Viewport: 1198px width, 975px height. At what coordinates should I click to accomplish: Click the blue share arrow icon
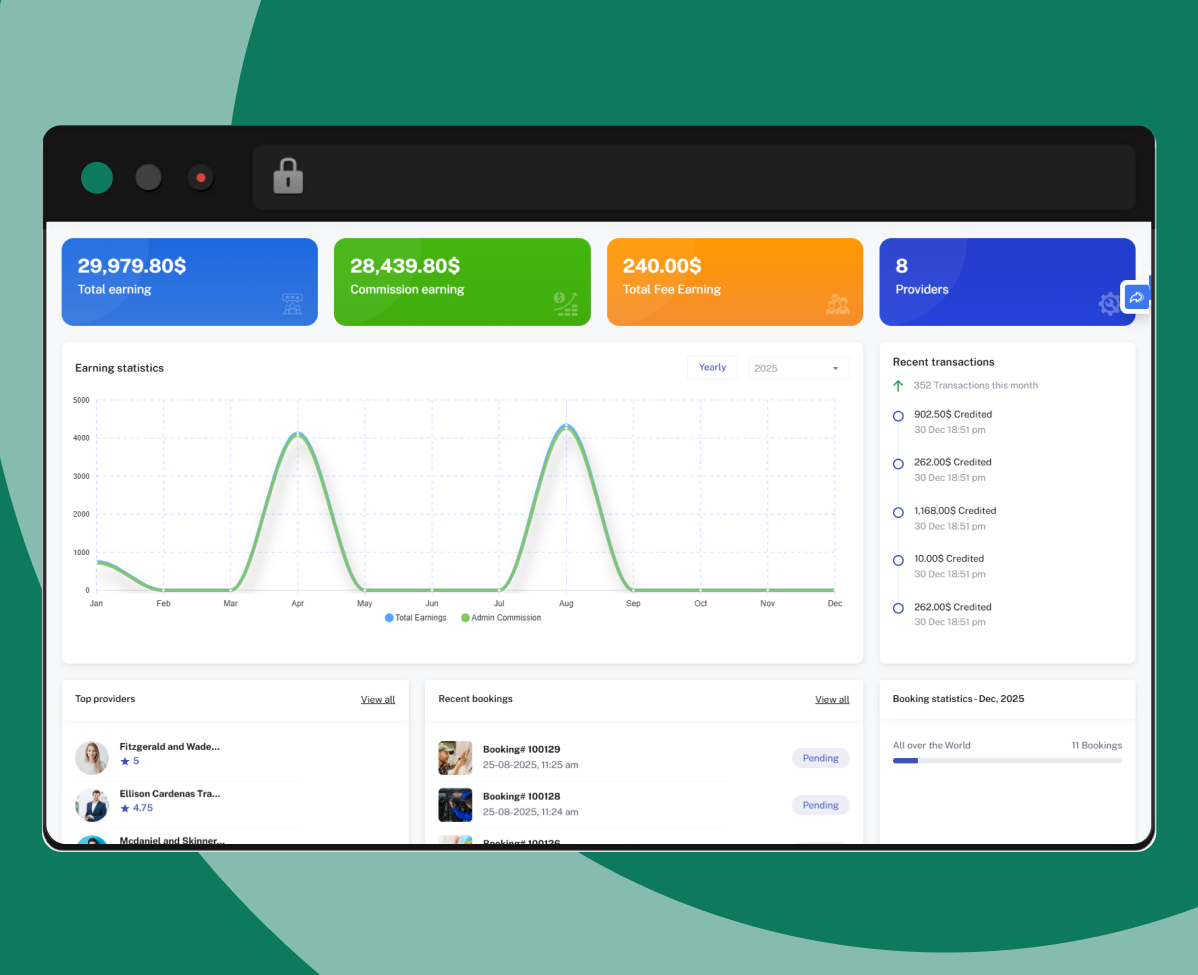[1136, 297]
